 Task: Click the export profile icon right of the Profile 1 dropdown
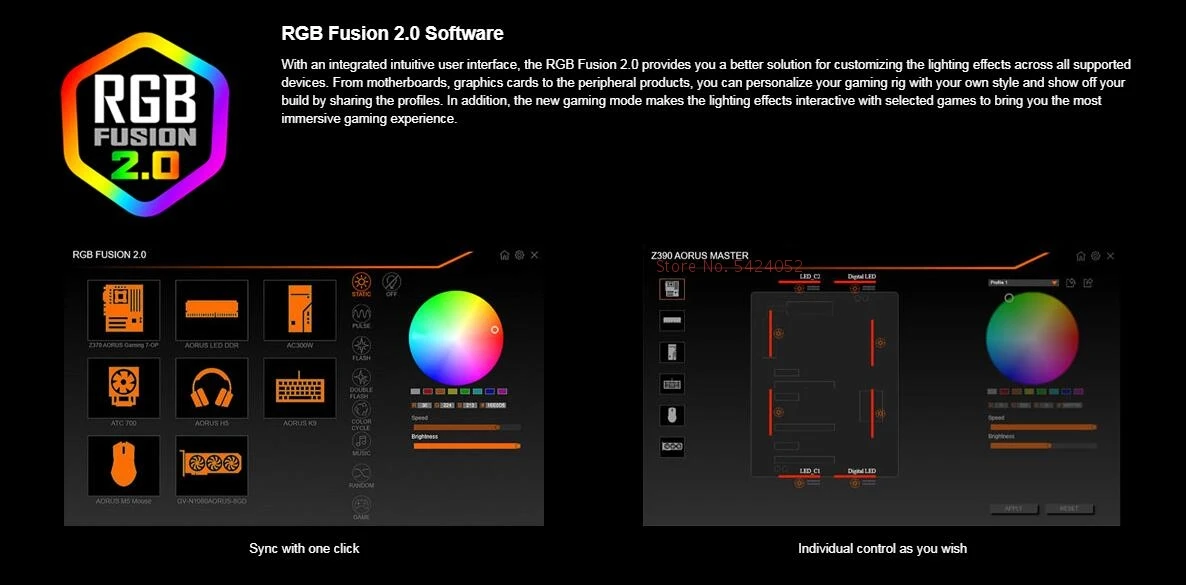(x=1088, y=282)
